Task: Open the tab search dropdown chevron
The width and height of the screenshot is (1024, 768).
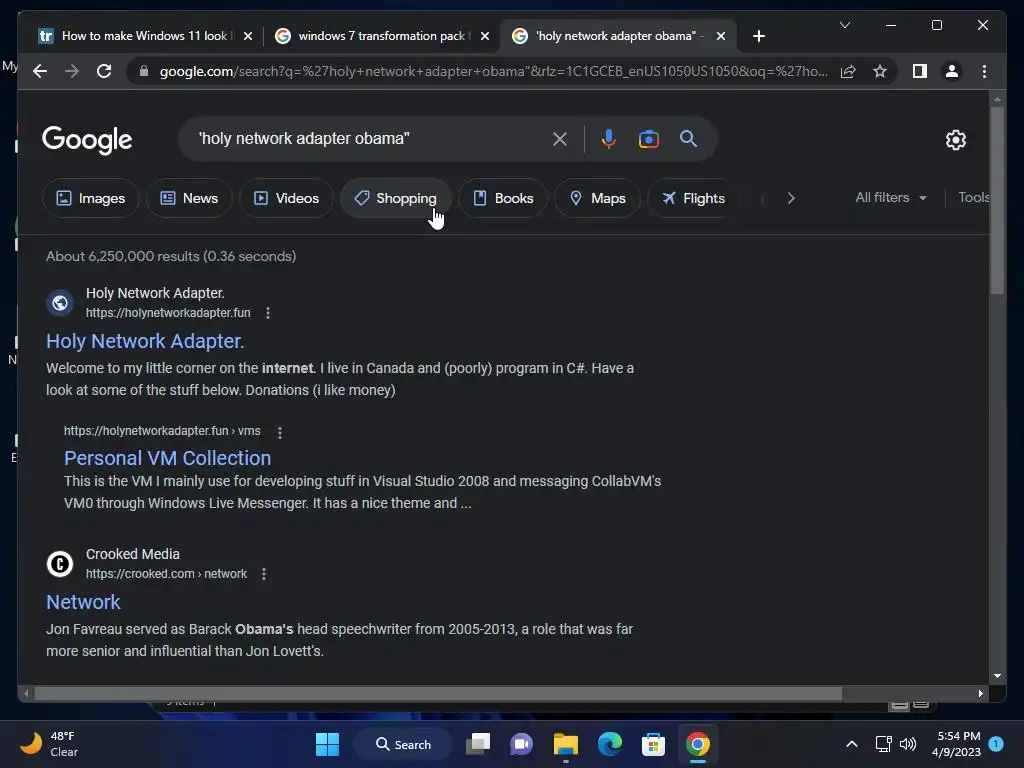Action: click(x=844, y=25)
